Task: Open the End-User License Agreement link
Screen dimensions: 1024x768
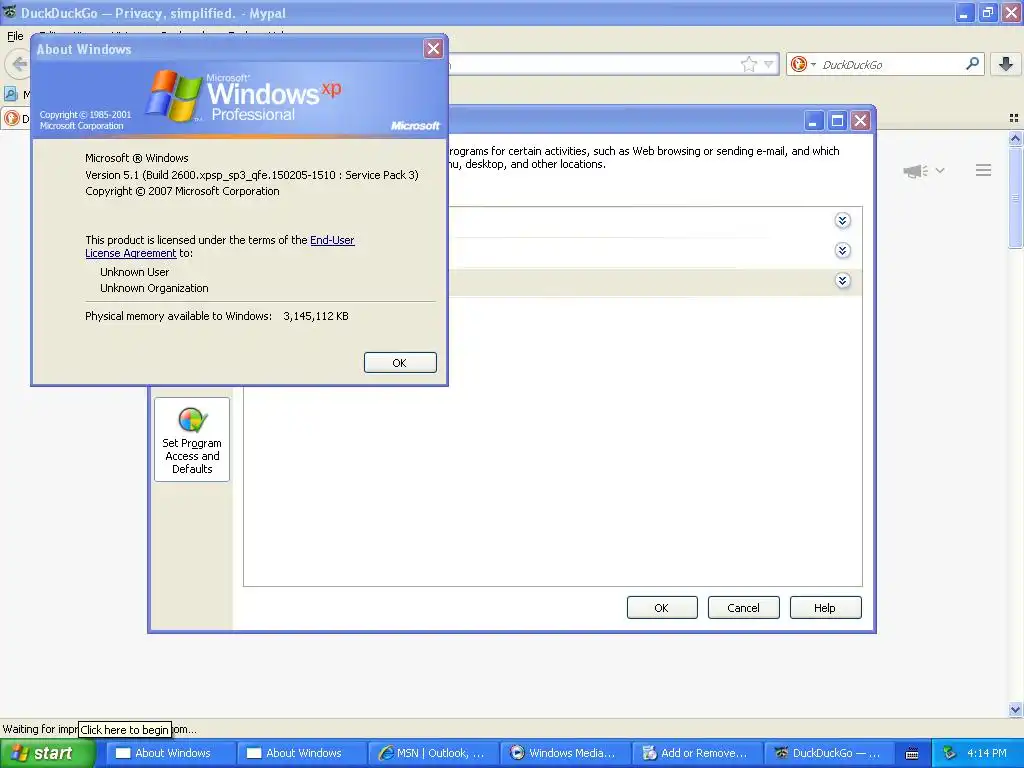Action: coord(220,246)
